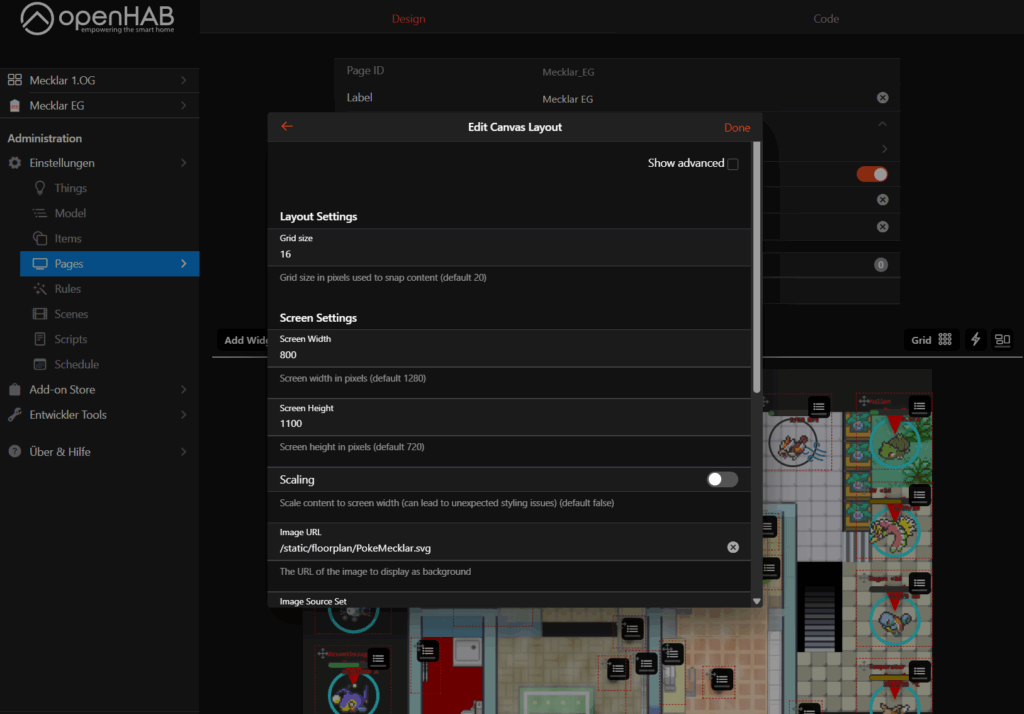Open widget menu on the red bathroom floor
Image resolution: width=1024 pixels, height=714 pixels.
pyautogui.click(x=428, y=651)
